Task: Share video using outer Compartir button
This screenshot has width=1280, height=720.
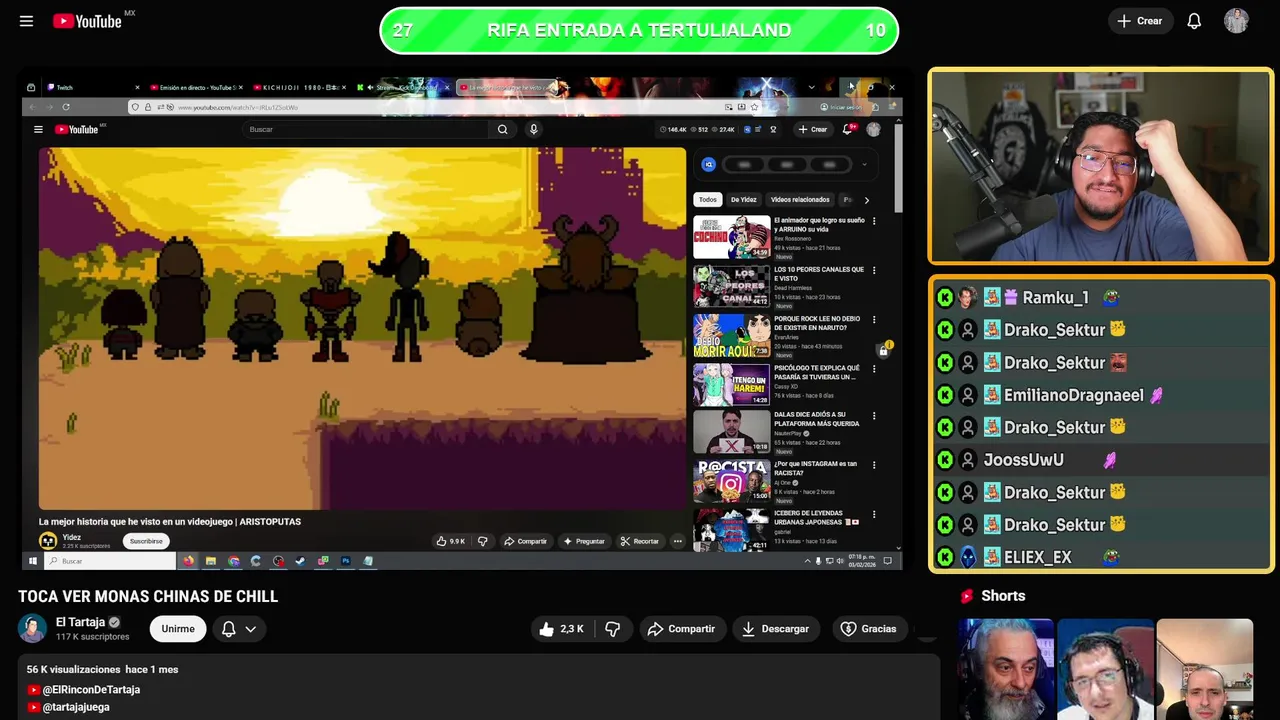Action: tap(681, 629)
